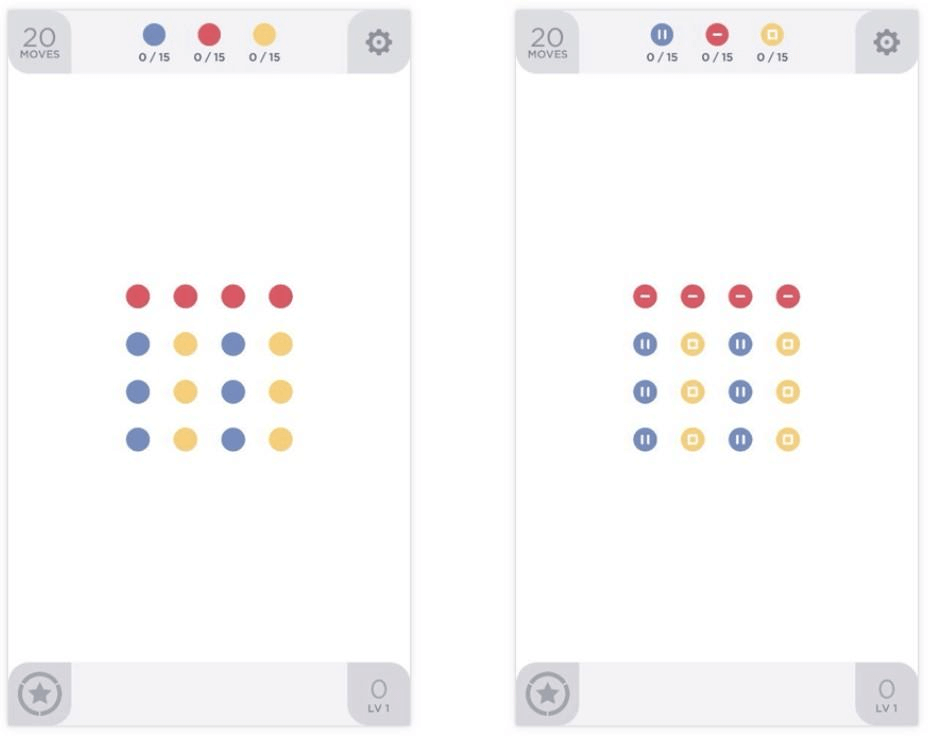Open settings gear in left game screen

pyautogui.click(x=379, y=42)
